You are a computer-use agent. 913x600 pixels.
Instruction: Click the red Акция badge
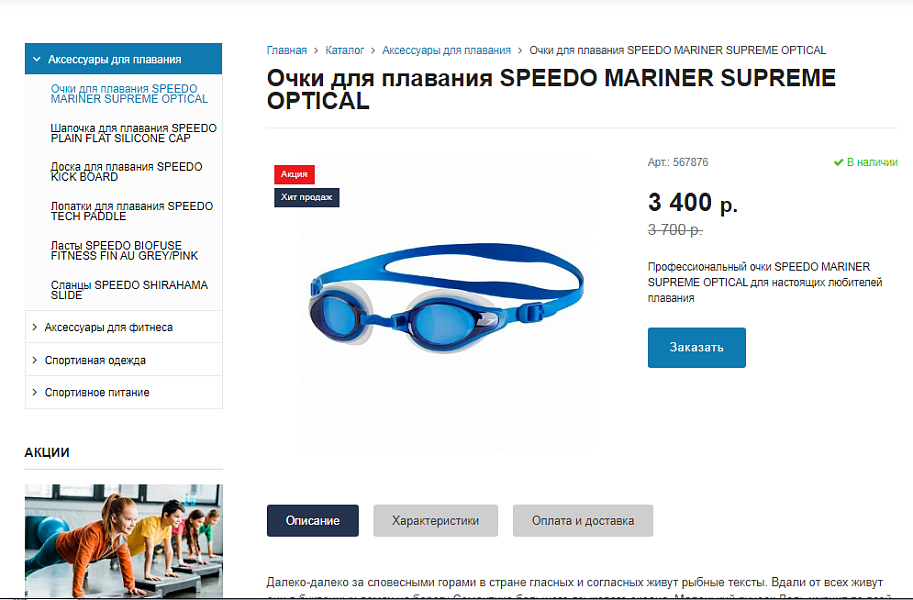click(295, 174)
